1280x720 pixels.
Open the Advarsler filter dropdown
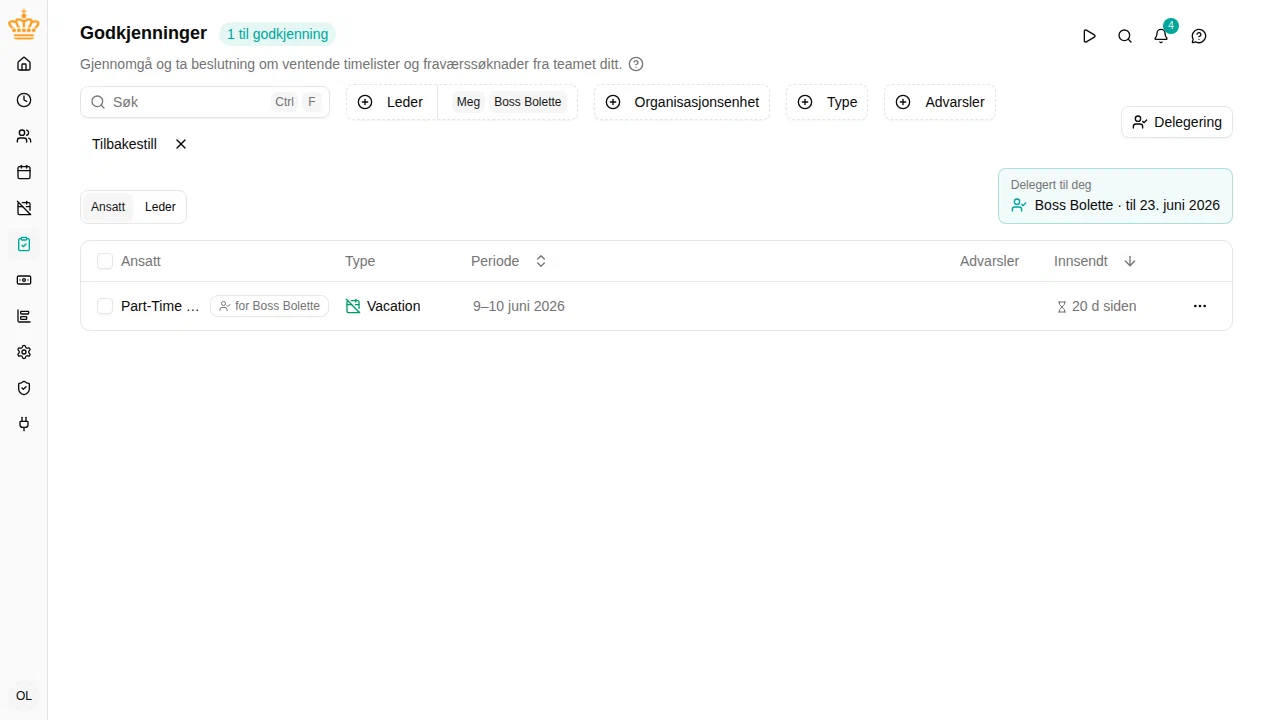coord(940,102)
